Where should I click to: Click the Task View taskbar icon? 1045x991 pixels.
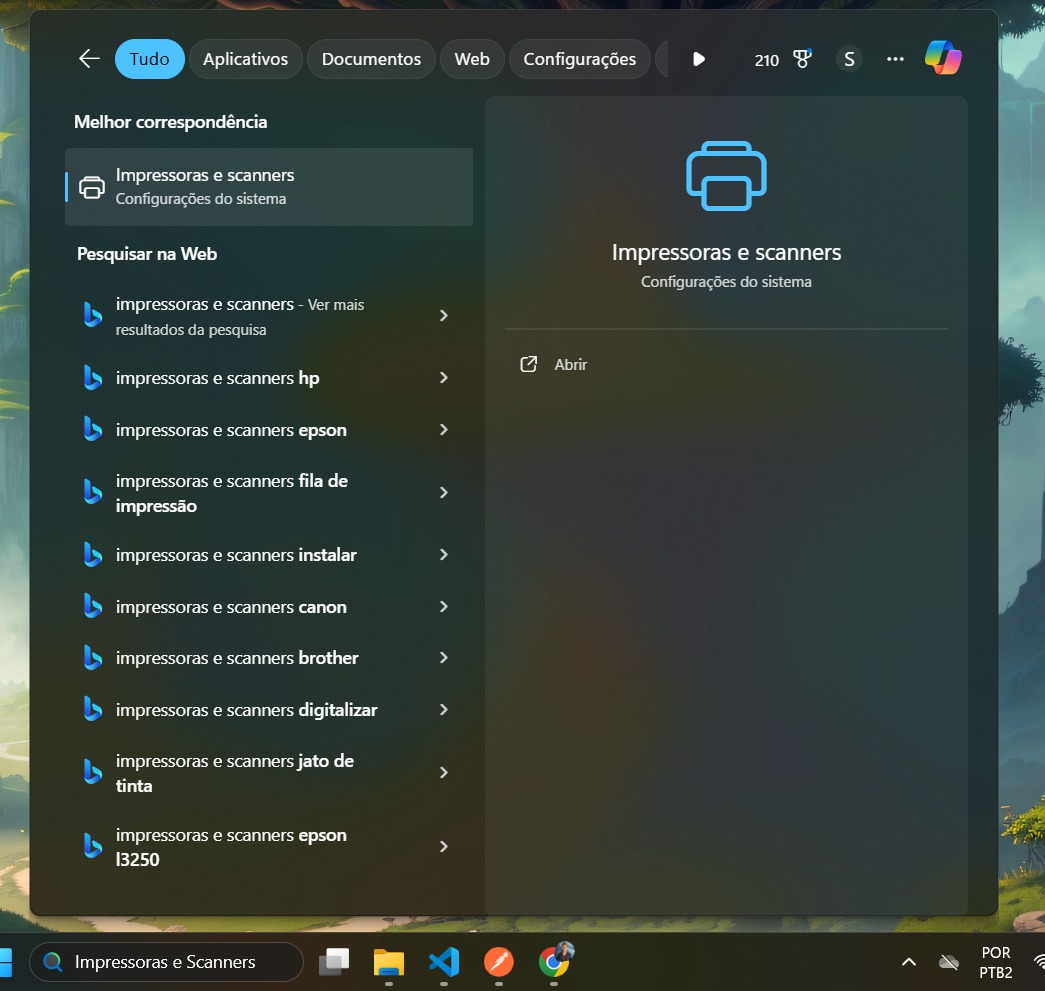click(334, 962)
